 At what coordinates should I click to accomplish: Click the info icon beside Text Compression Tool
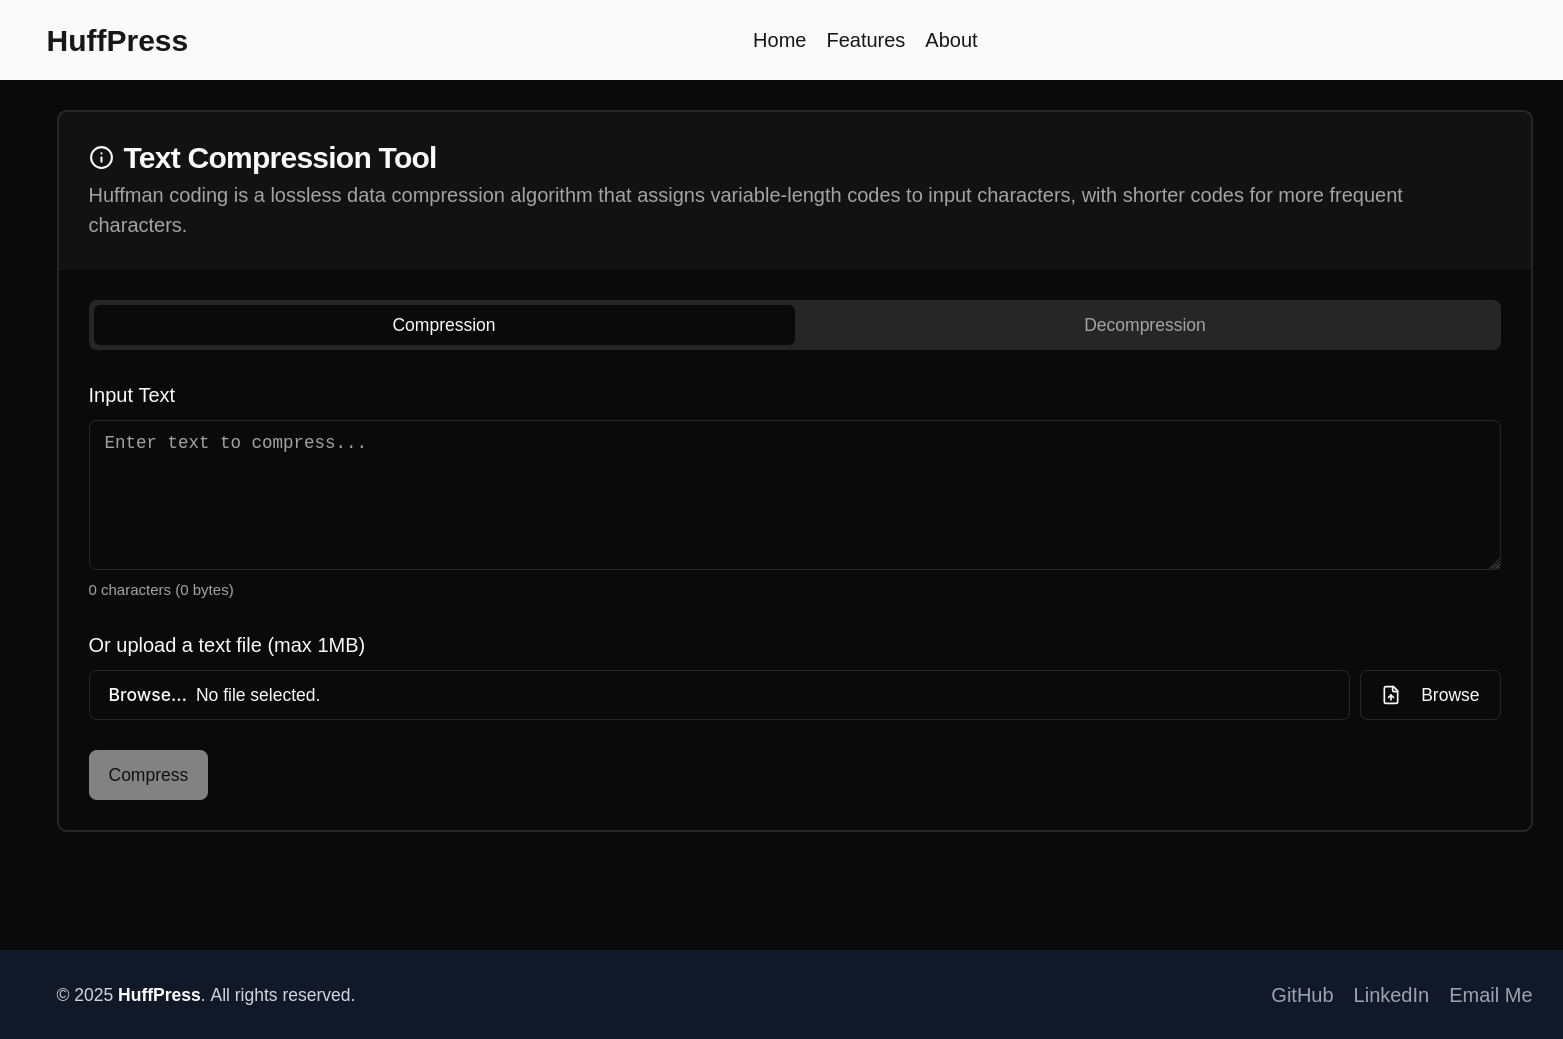pyautogui.click(x=101, y=157)
